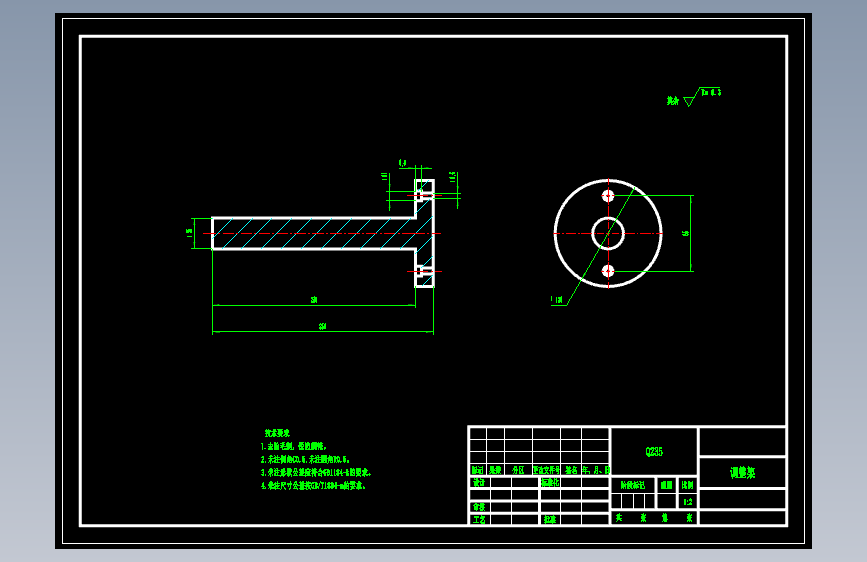Image resolution: width=867 pixels, height=562 pixels.
Task: Click the 签名 column header
Action: tap(571, 470)
